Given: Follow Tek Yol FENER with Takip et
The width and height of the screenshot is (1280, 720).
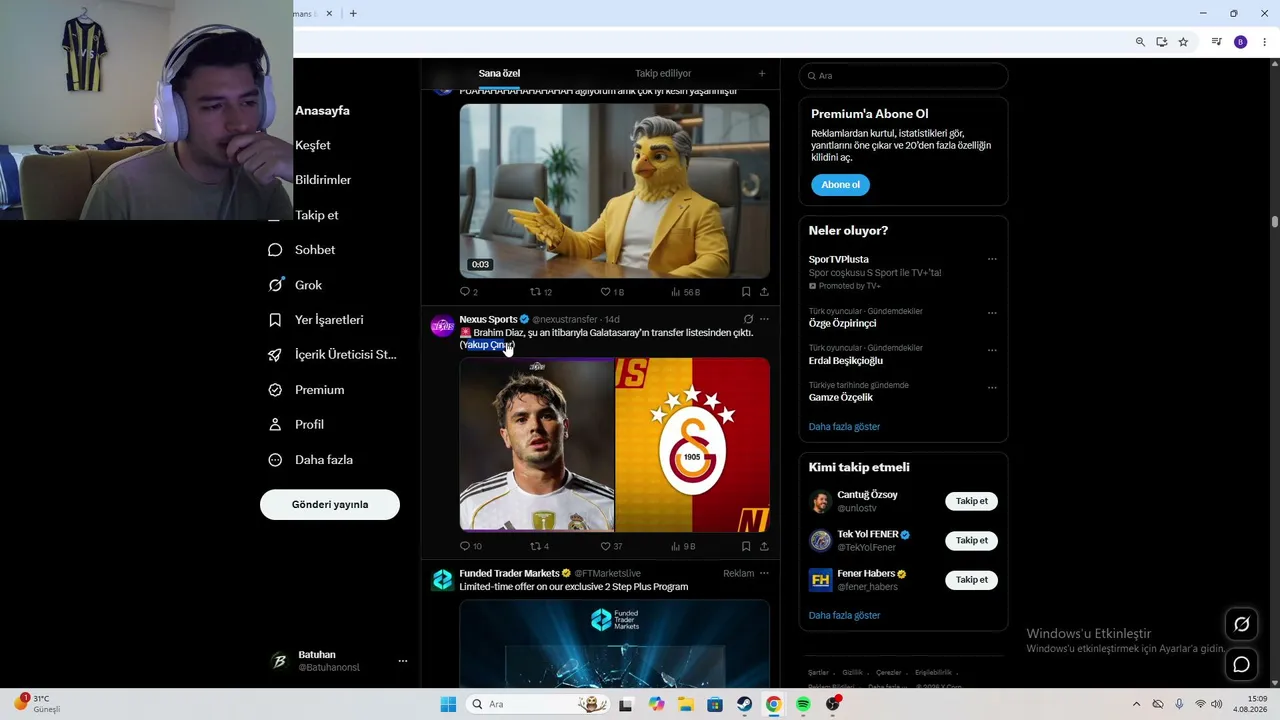Looking at the screenshot, I should tap(971, 540).
